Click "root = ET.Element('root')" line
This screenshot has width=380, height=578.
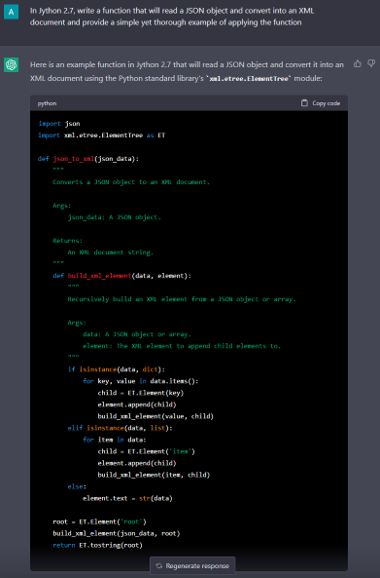[x=100, y=522]
